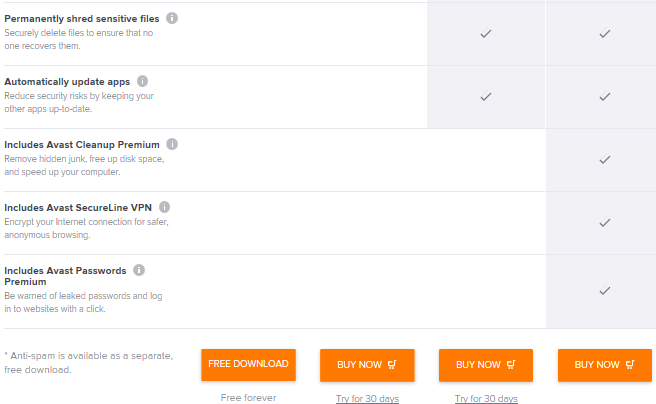Click the checkmark for Avast SecureLine VPN
The image size is (656, 404).
605,222
